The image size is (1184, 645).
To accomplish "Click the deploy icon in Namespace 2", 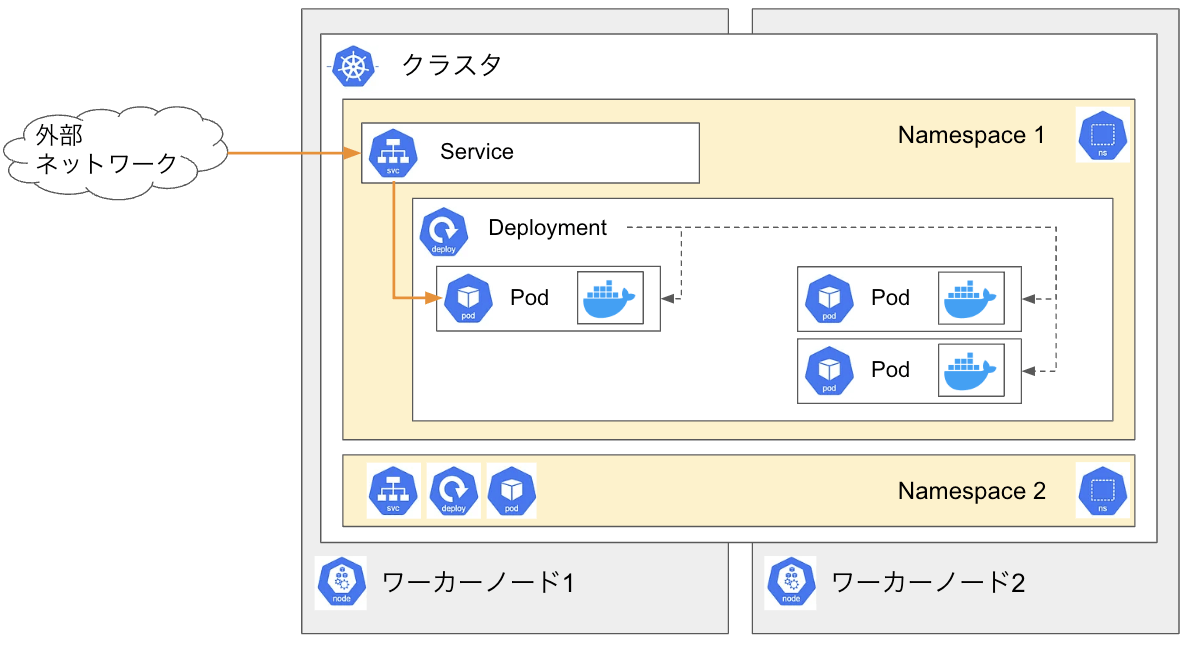I will (x=454, y=491).
